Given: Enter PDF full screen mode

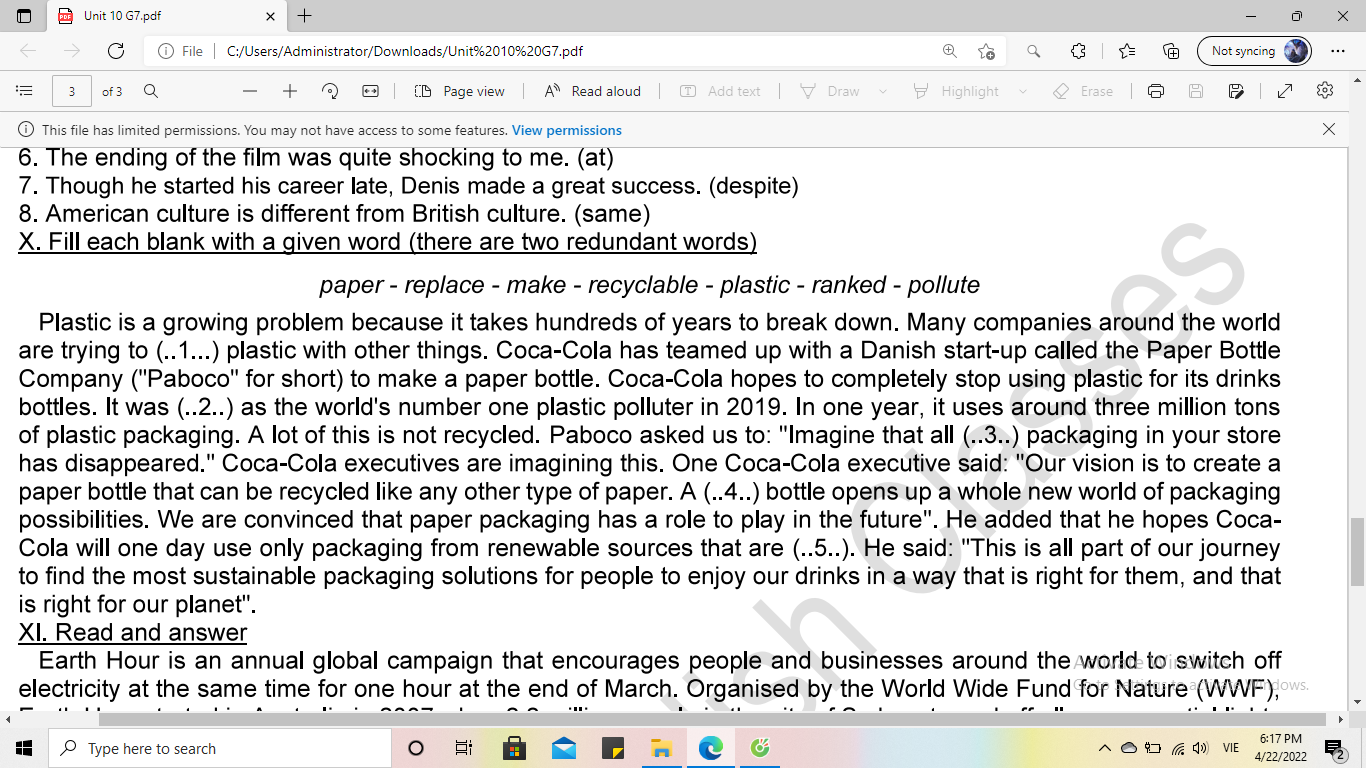Looking at the screenshot, I should (x=1285, y=91).
